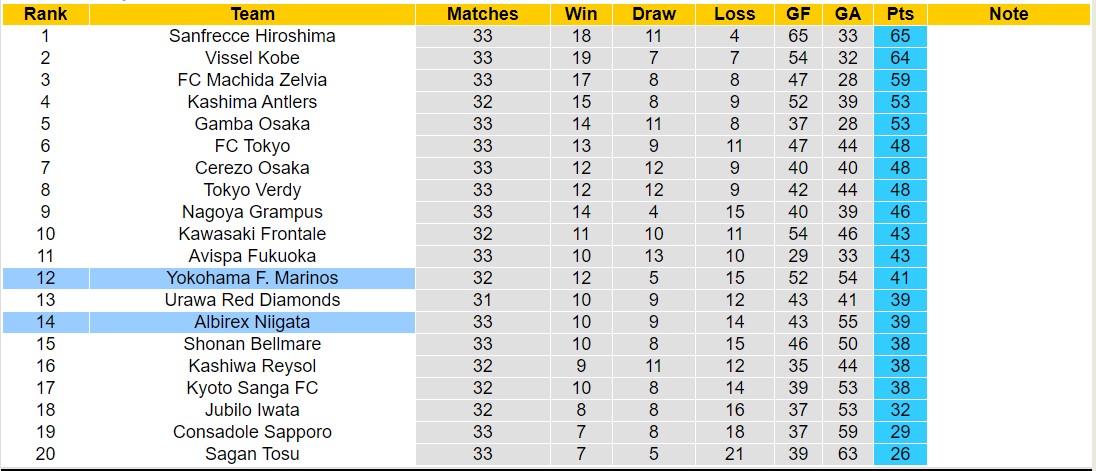Click the GA column header
Image resolution: width=1096 pixels, height=471 pixels.
[848, 14]
